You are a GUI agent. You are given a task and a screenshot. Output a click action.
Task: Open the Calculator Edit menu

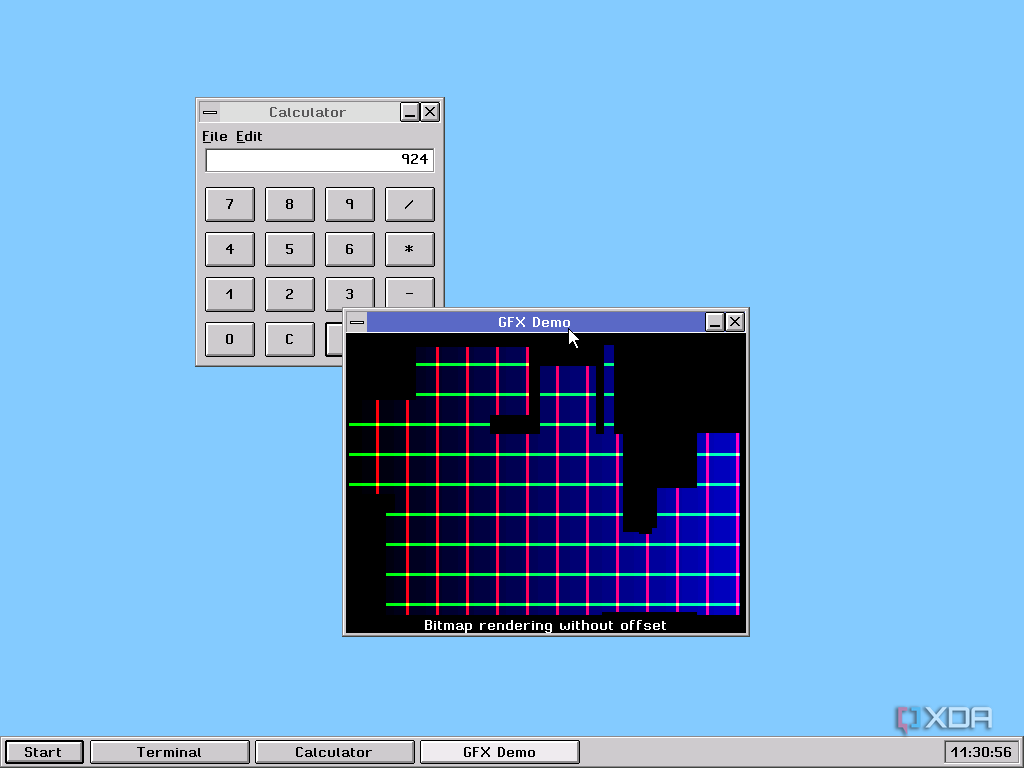tap(249, 136)
